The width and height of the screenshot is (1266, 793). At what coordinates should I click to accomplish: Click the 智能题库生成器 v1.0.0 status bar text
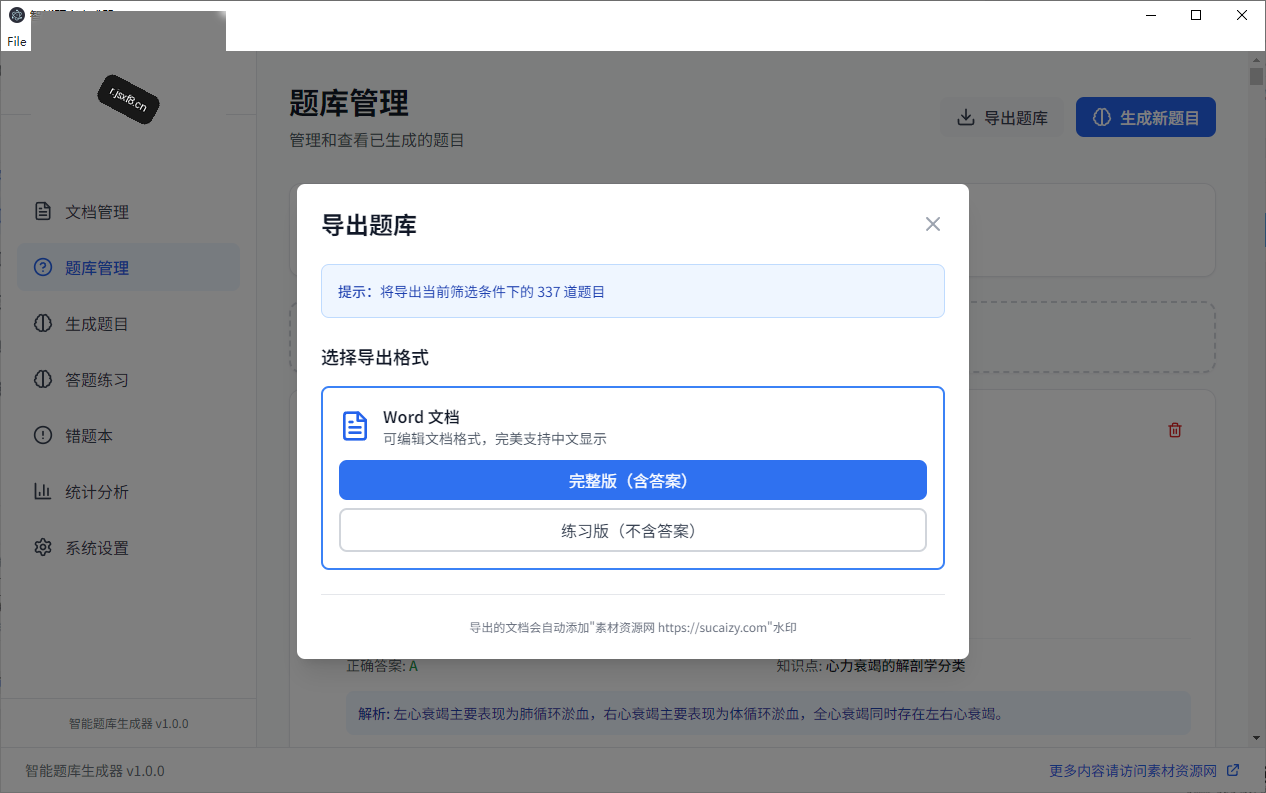coord(95,771)
